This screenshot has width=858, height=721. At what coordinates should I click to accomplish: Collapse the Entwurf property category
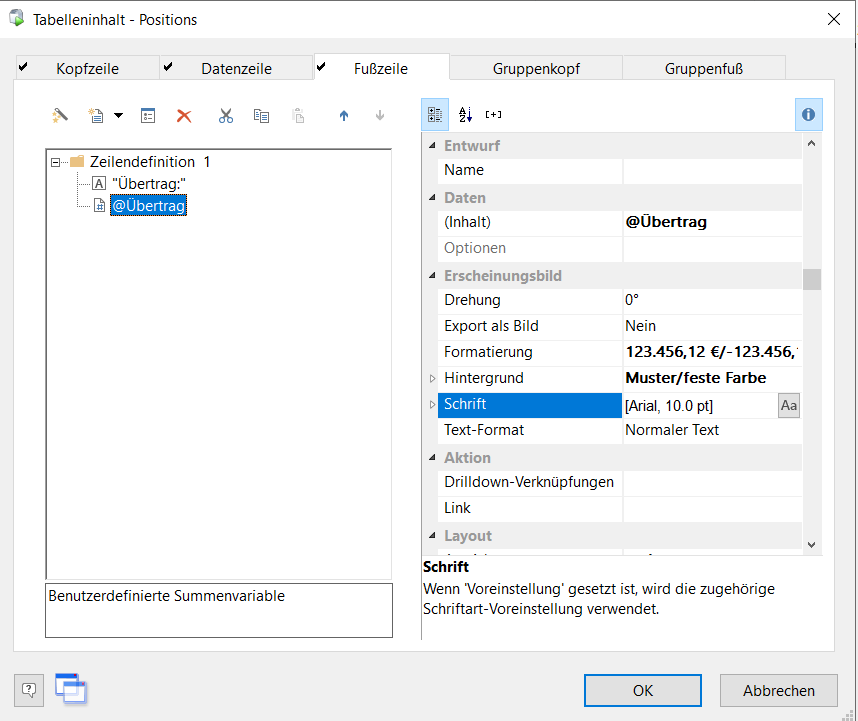[x=432, y=146]
